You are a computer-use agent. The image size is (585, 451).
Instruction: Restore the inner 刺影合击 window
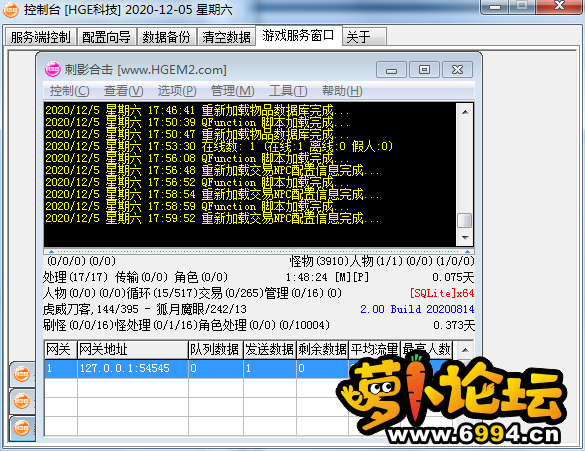[424, 70]
